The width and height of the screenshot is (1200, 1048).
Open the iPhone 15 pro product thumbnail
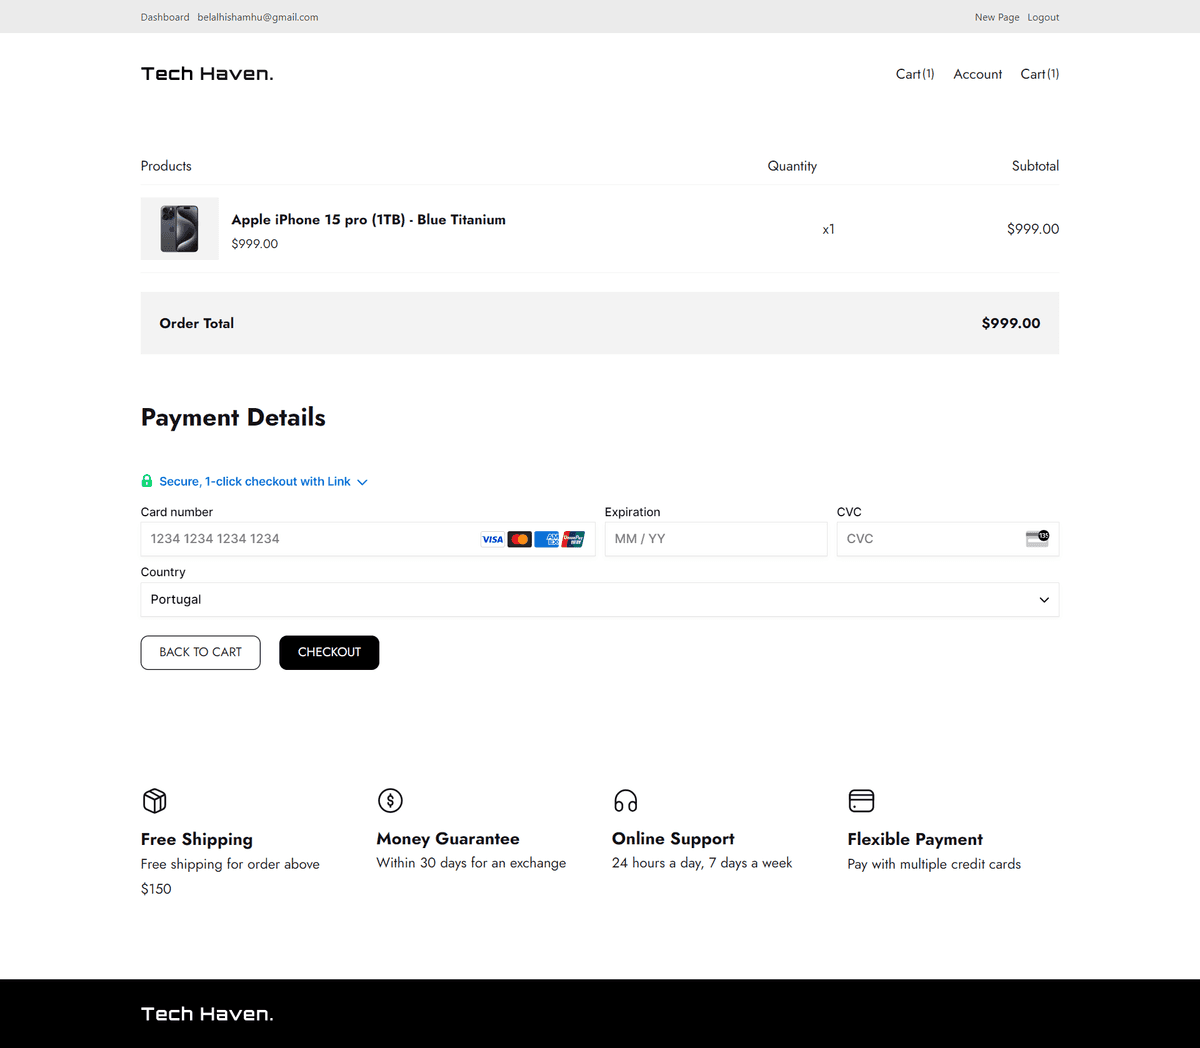pyautogui.click(x=180, y=229)
